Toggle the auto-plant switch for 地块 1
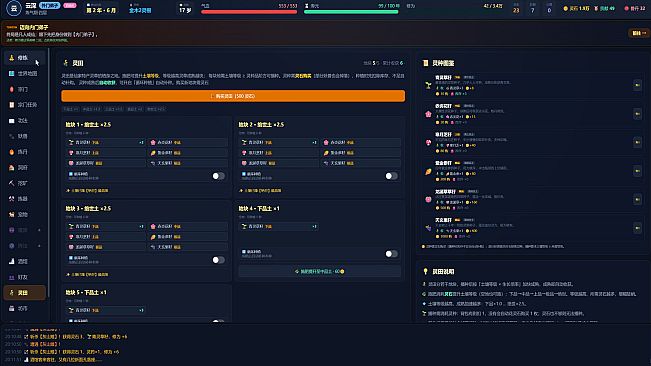 tap(218, 176)
